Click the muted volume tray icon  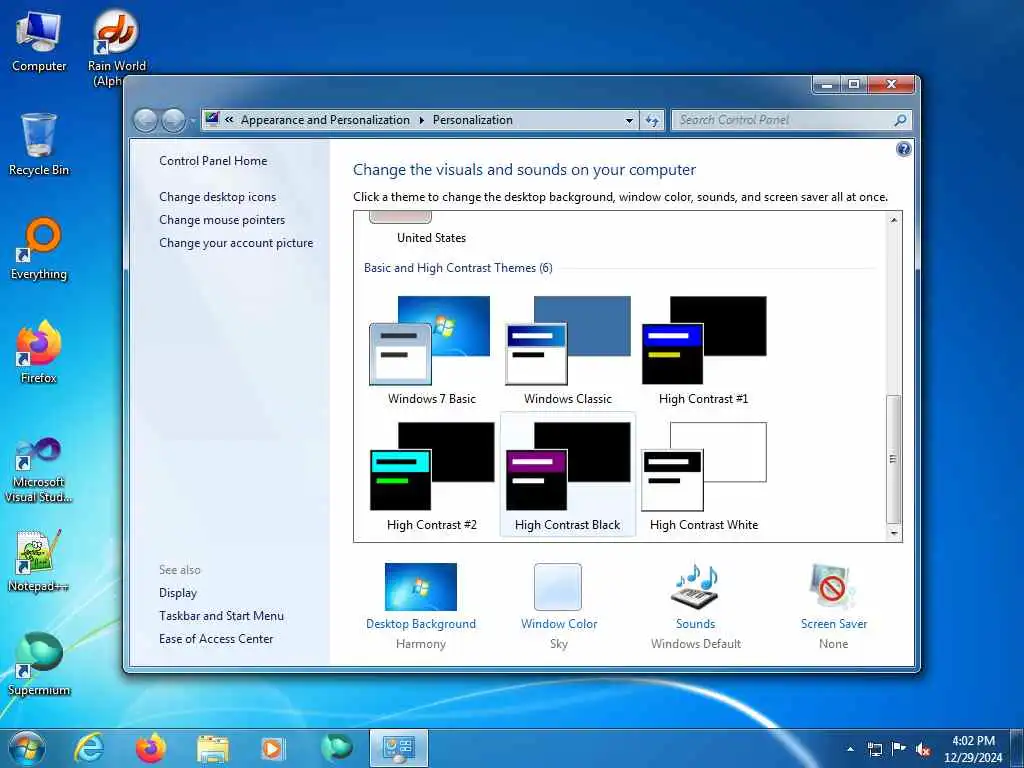tap(923, 750)
